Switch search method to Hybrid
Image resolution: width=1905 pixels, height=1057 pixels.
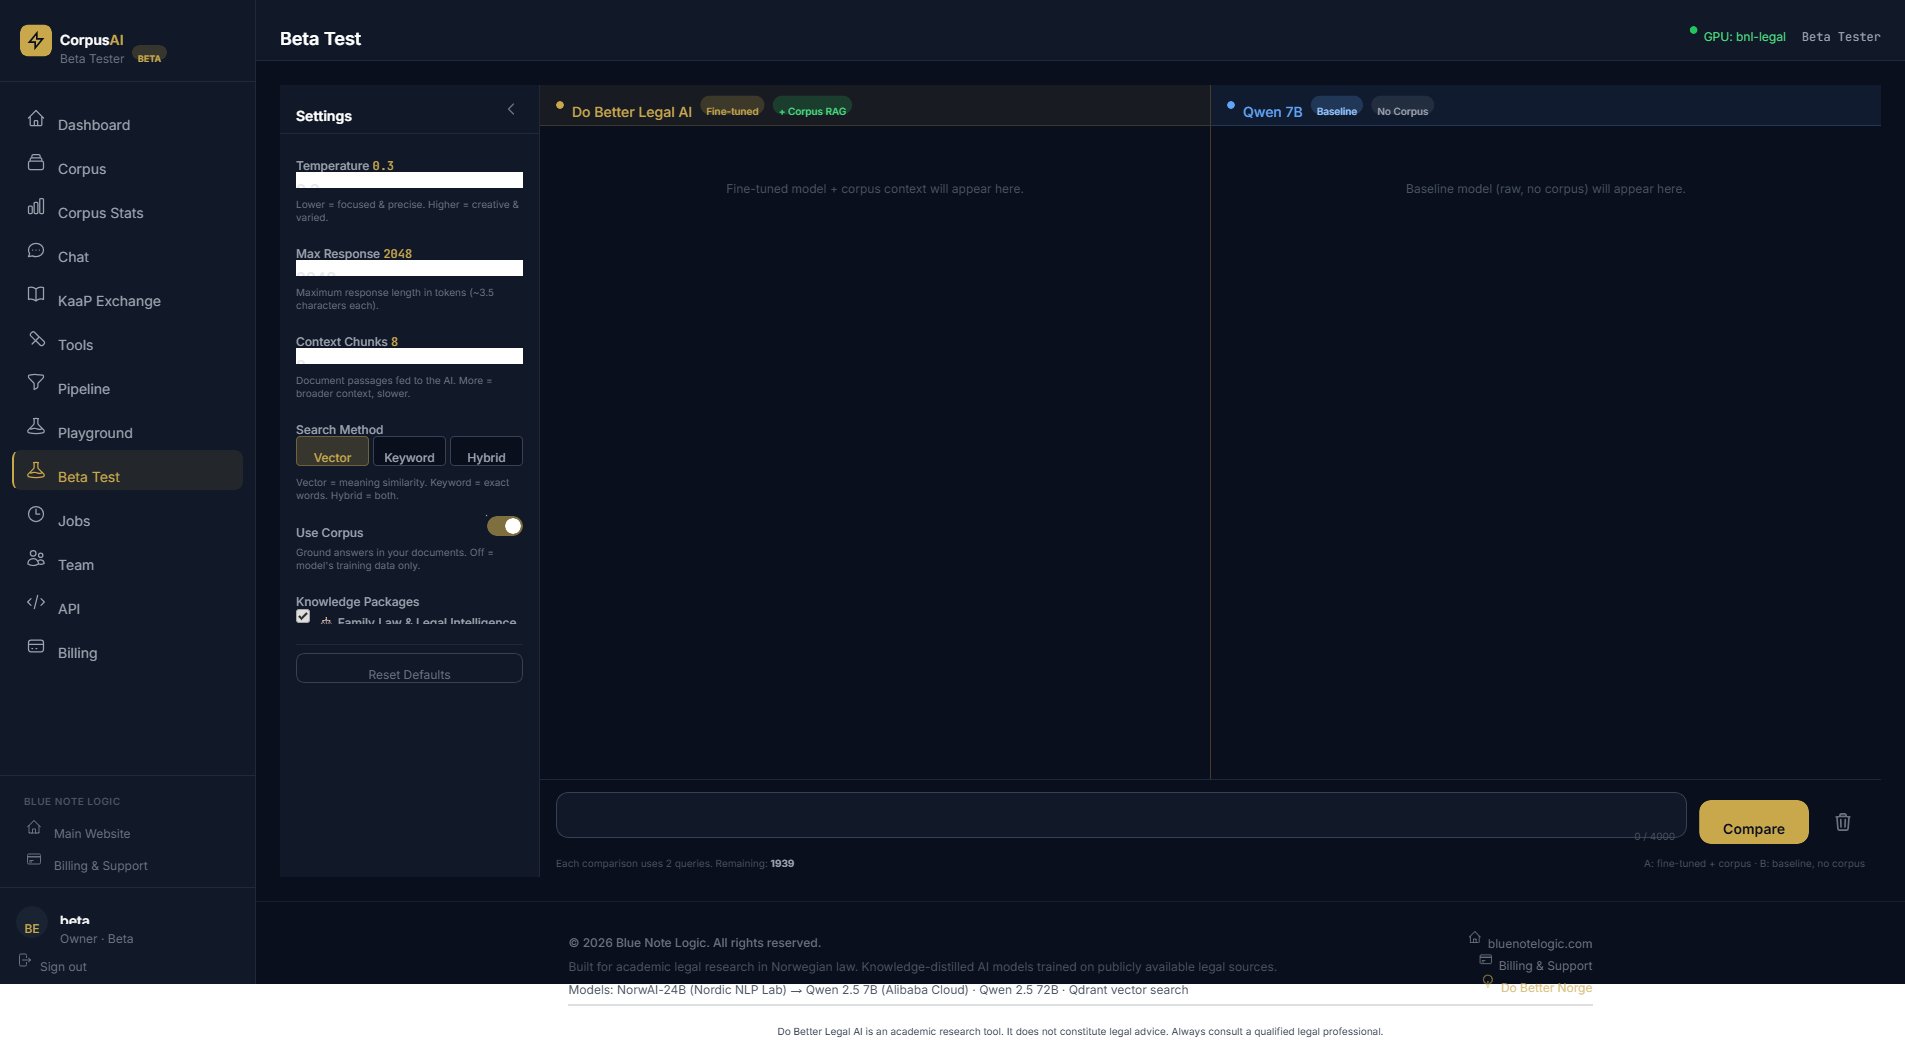click(x=486, y=452)
